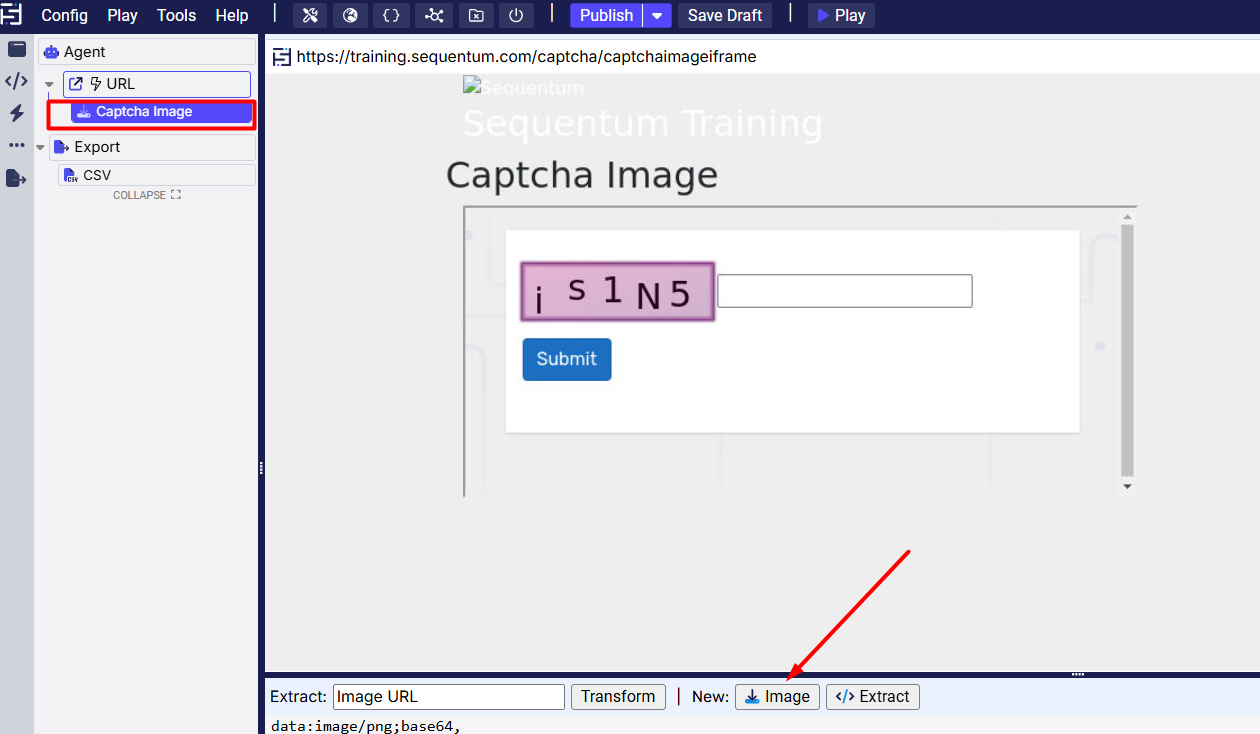Click the captcha answer text field
Viewport: 1260px width, 734px height.
tap(845, 291)
